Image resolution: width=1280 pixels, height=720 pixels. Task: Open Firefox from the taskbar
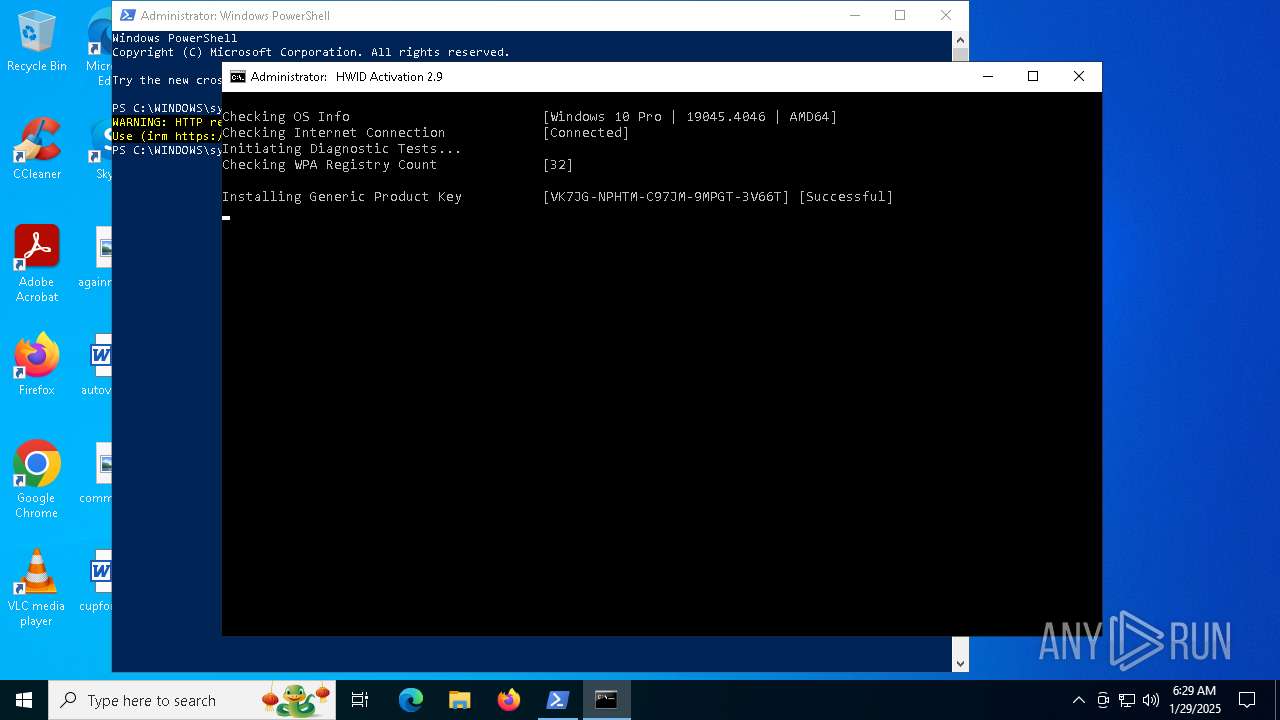[x=509, y=700]
